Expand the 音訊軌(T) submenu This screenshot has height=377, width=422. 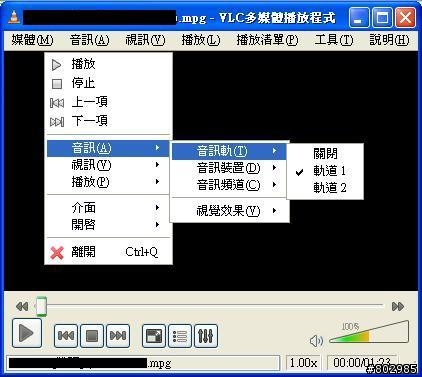pos(229,151)
